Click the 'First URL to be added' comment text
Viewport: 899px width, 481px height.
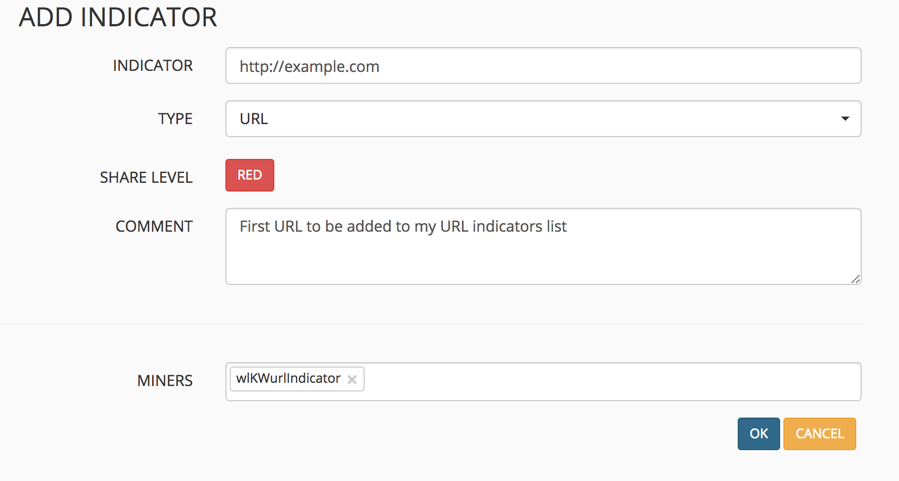coord(403,226)
